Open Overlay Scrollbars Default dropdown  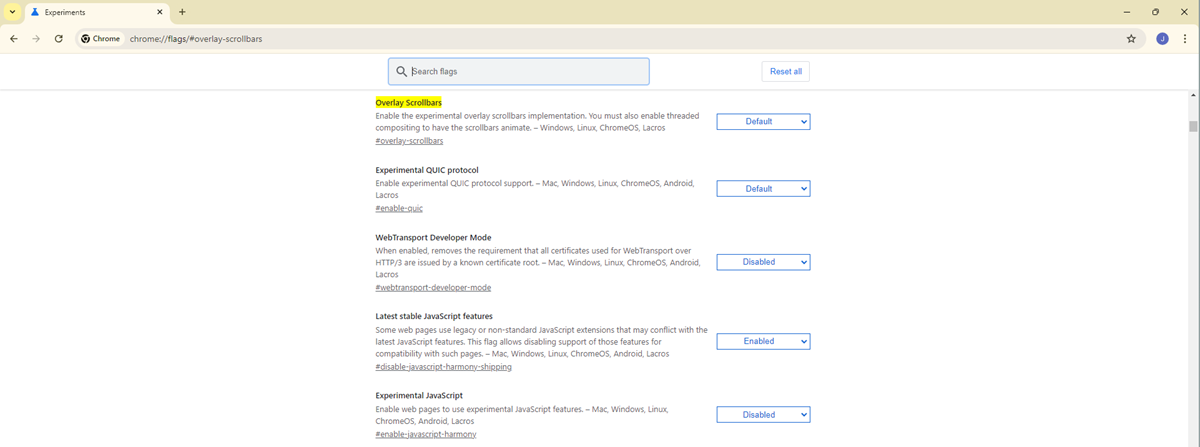point(763,122)
